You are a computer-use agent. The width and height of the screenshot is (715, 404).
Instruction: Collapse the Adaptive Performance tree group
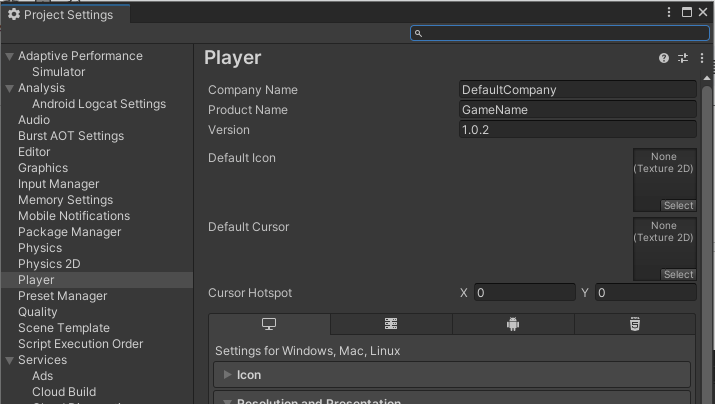pyautogui.click(x=9, y=57)
